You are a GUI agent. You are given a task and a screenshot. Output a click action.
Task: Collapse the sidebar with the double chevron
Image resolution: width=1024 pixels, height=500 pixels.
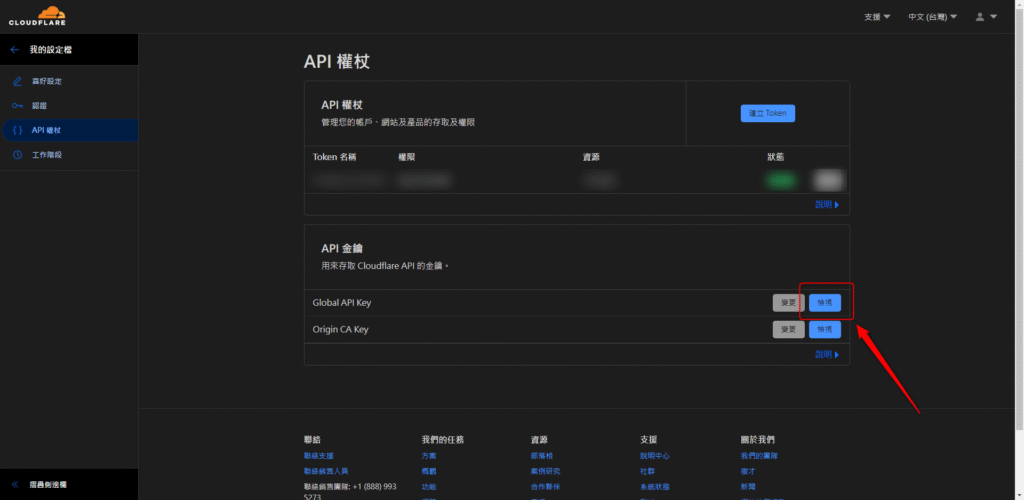14,483
